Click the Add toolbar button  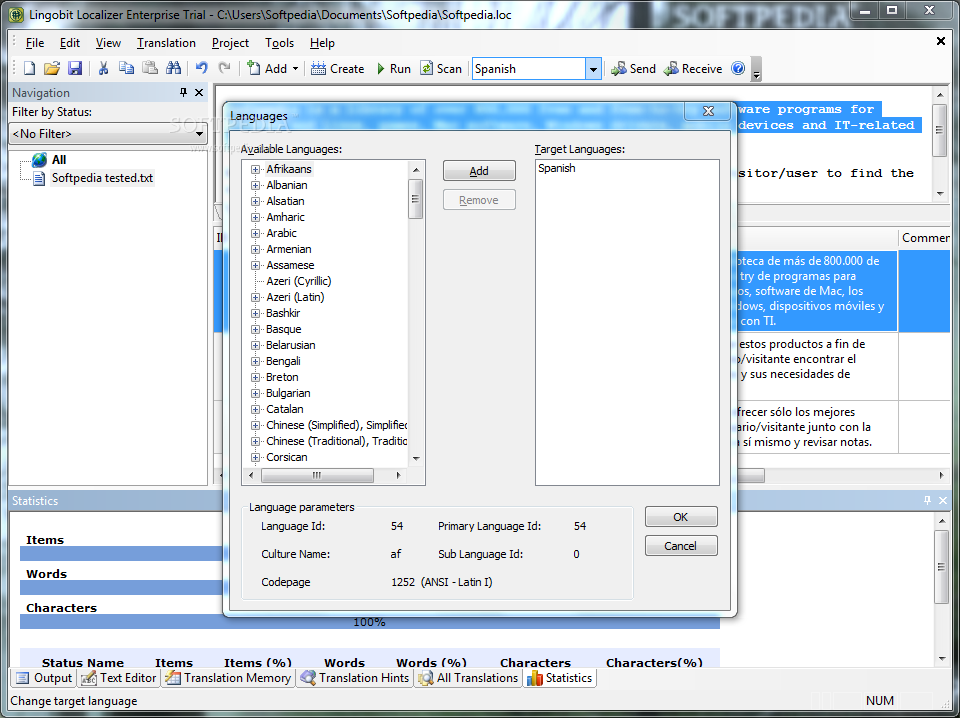[267, 69]
